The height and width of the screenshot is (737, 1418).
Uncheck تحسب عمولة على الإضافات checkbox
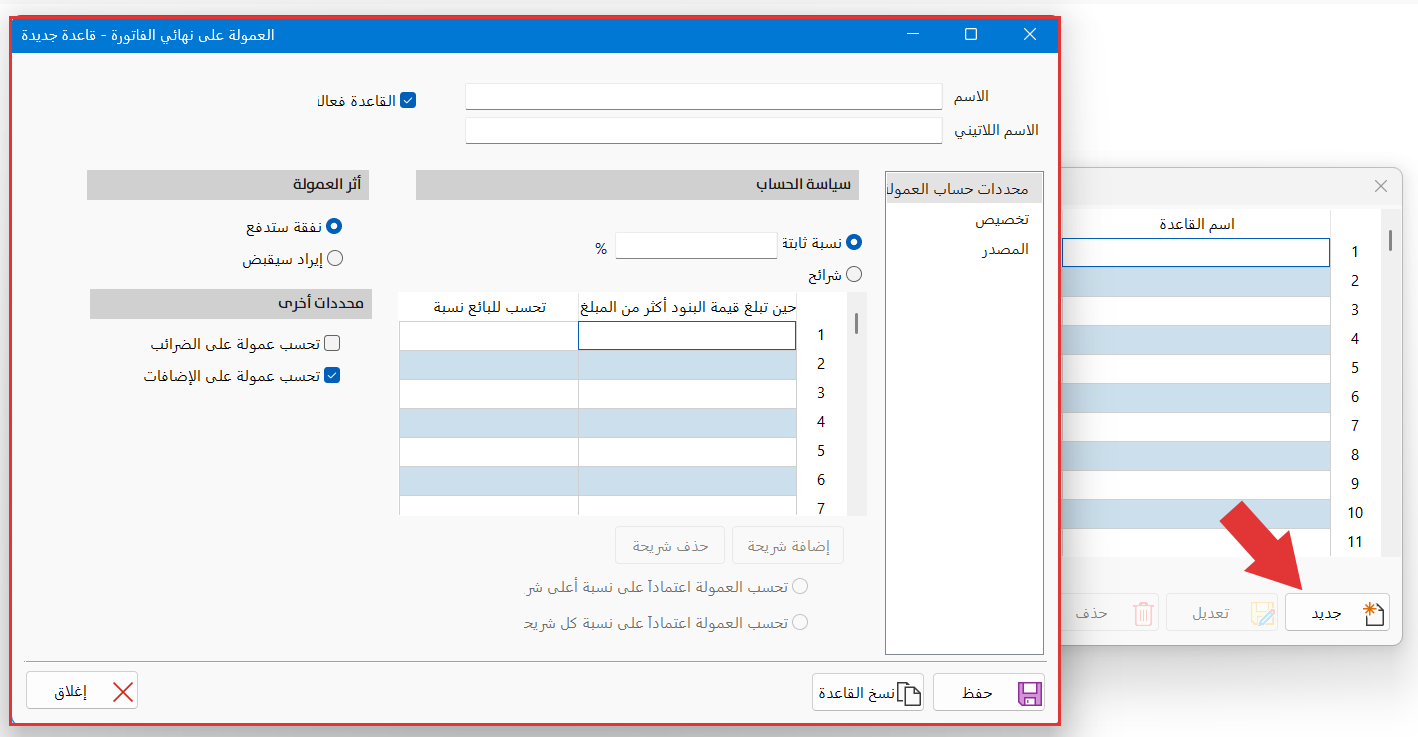(x=333, y=376)
